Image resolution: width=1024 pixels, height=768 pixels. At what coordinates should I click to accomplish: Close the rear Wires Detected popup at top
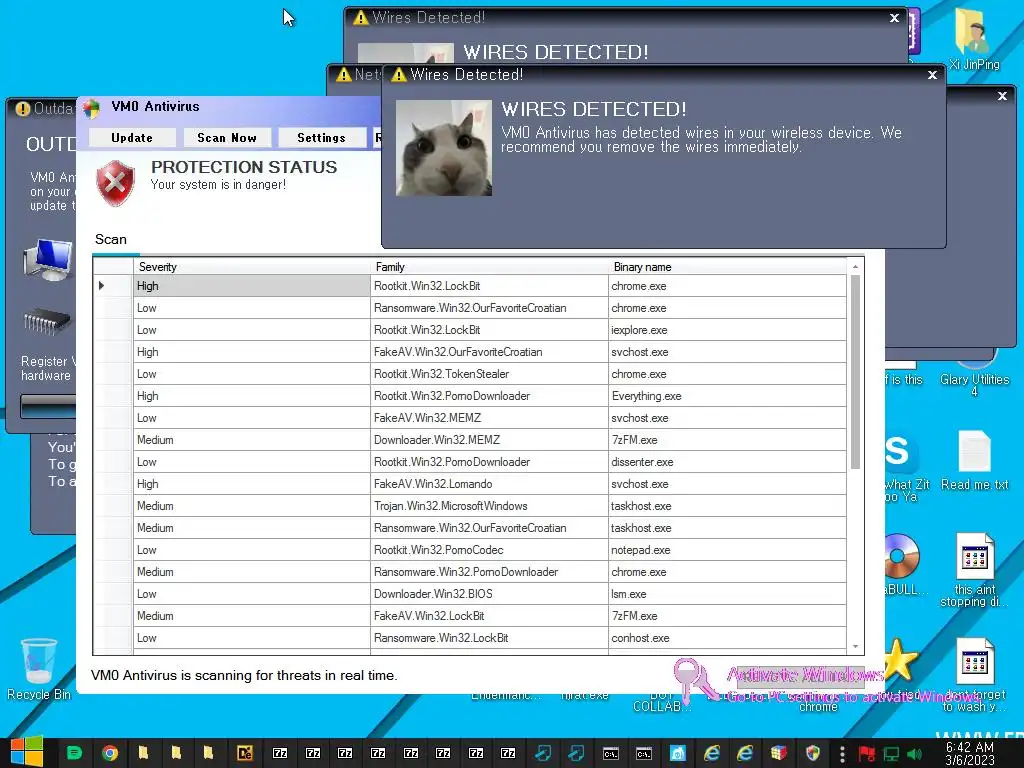pyautogui.click(x=895, y=18)
